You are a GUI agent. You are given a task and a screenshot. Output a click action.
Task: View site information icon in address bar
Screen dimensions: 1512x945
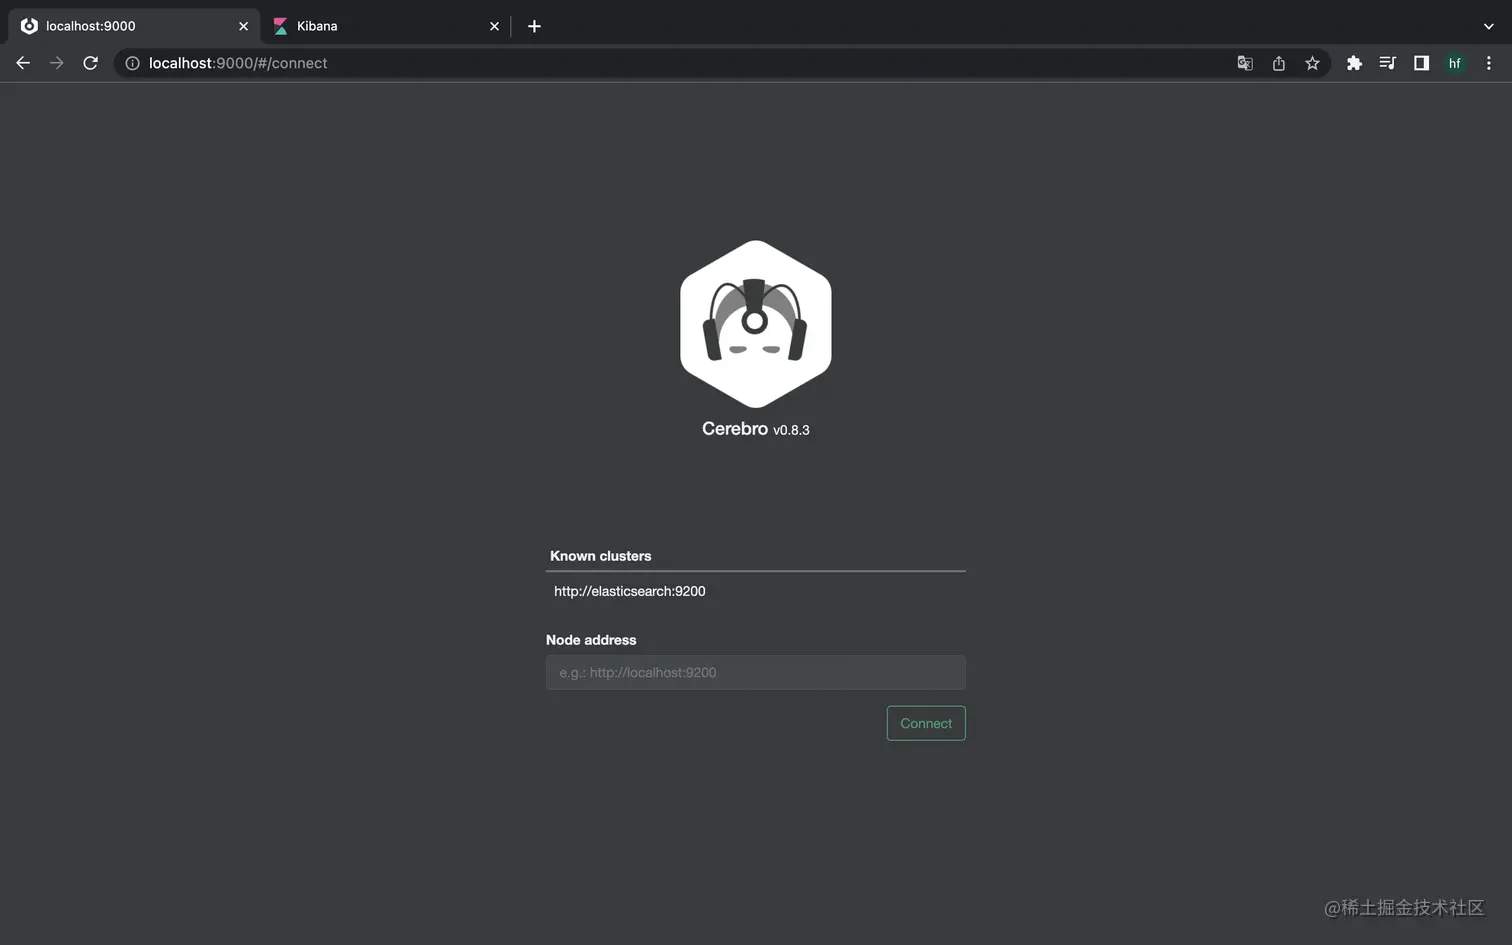click(x=132, y=63)
